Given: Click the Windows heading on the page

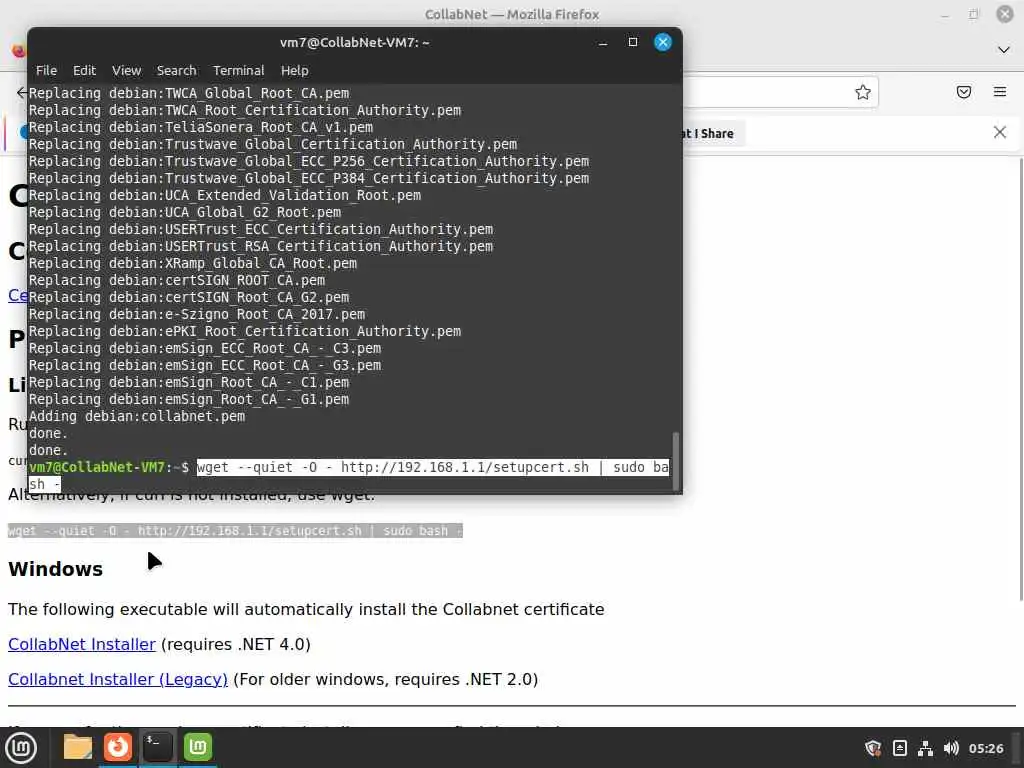Looking at the screenshot, I should (x=56, y=569).
